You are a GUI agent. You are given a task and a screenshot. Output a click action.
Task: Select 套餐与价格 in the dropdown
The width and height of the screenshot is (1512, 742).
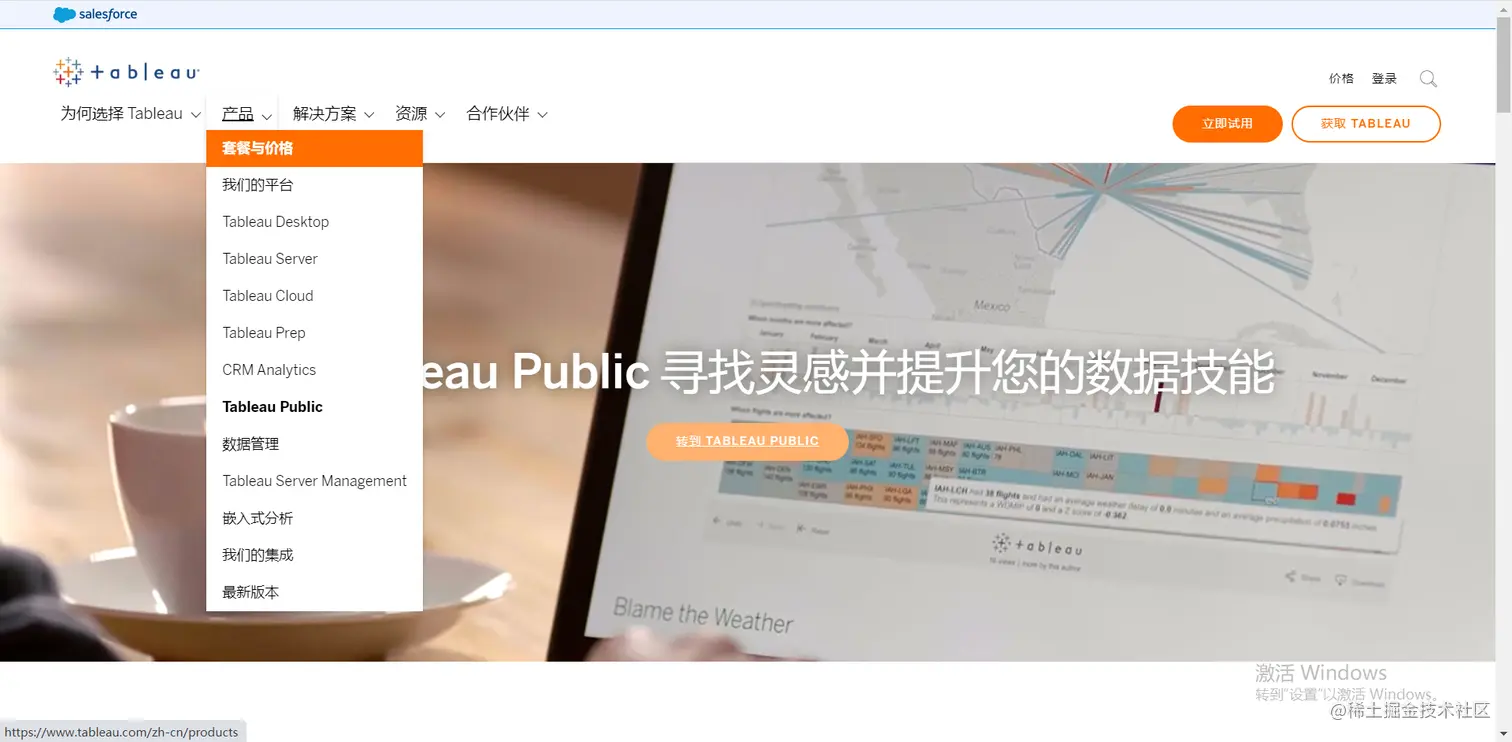(314, 148)
